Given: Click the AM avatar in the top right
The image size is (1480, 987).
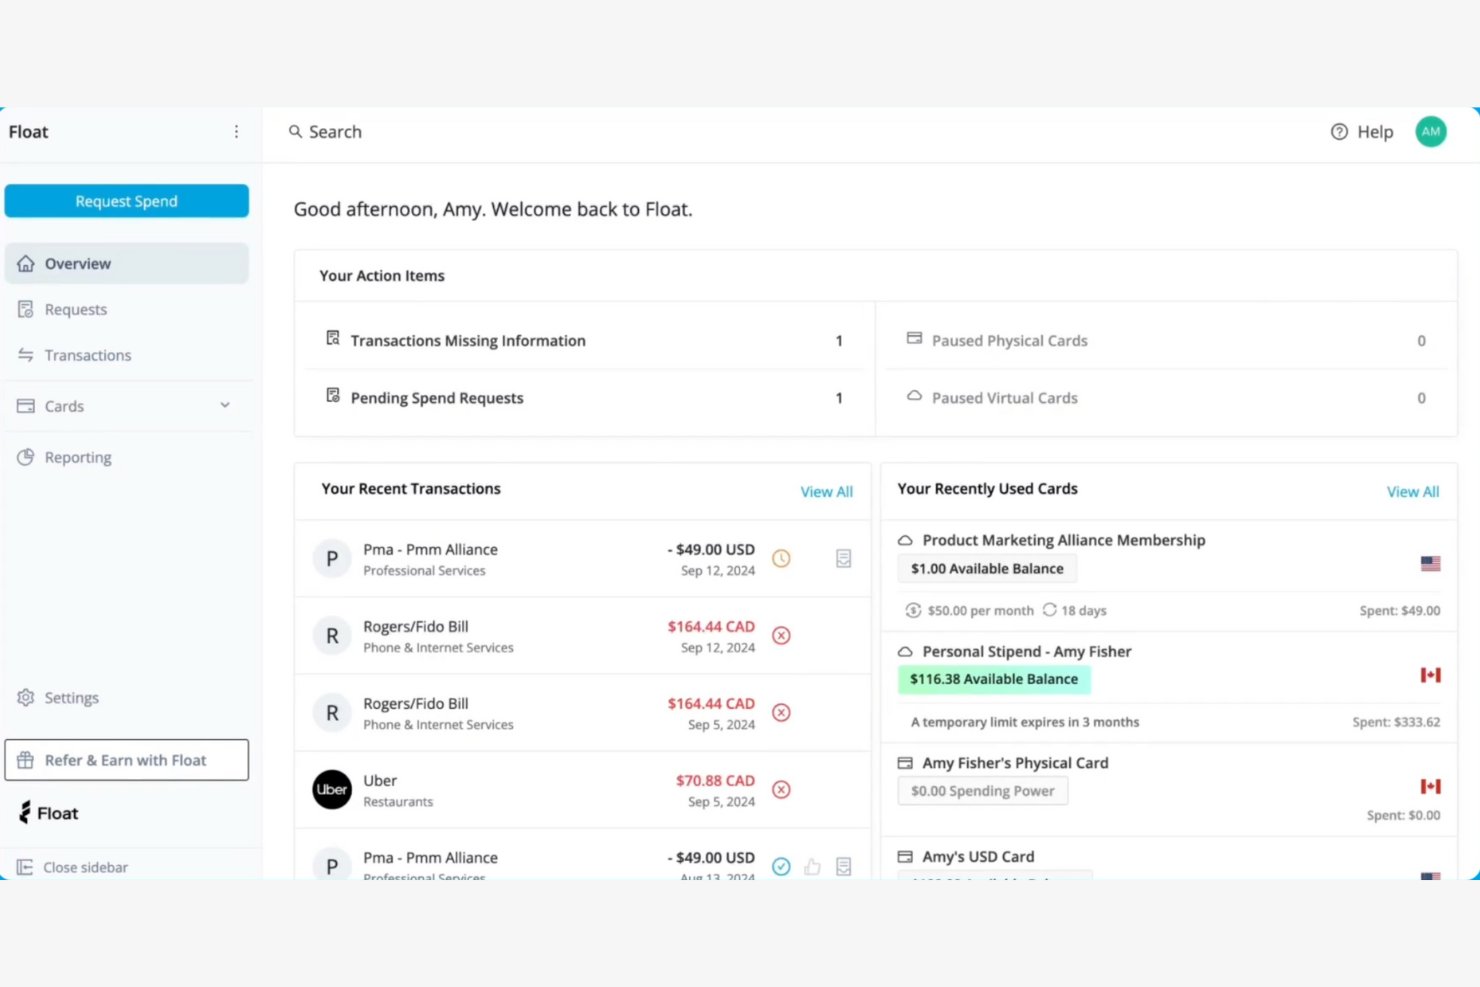Looking at the screenshot, I should [1431, 131].
